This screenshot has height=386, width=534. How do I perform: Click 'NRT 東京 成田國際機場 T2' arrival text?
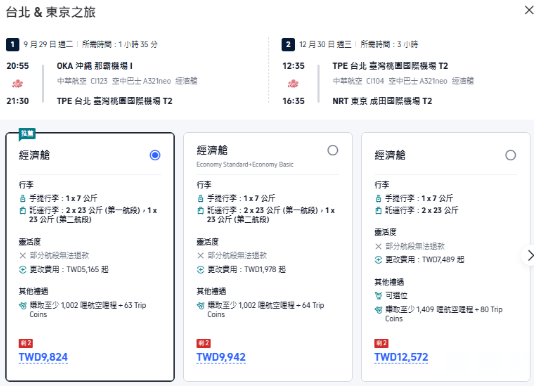click(382, 101)
